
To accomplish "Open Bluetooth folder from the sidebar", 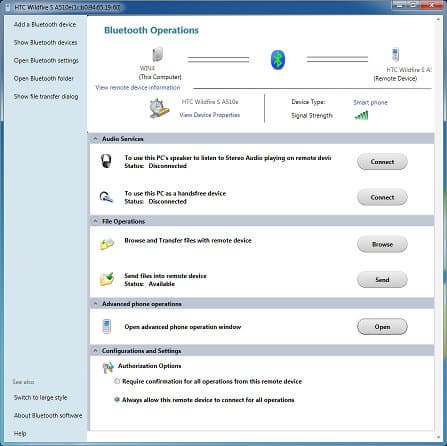I will click(x=44, y=79).
